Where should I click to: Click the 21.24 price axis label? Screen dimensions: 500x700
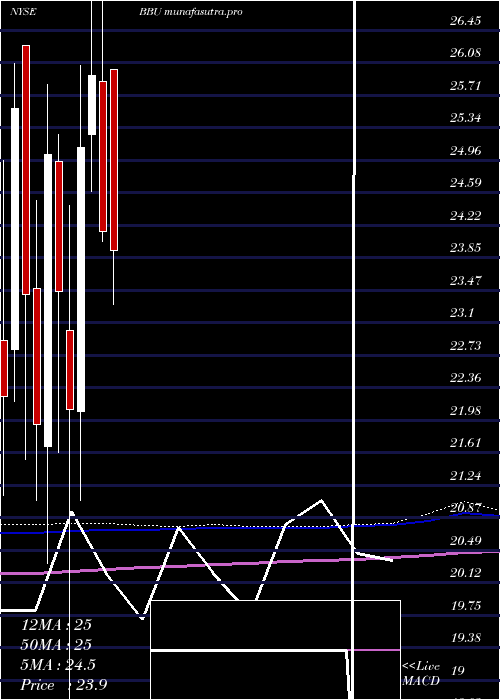[x=465, y=476]
